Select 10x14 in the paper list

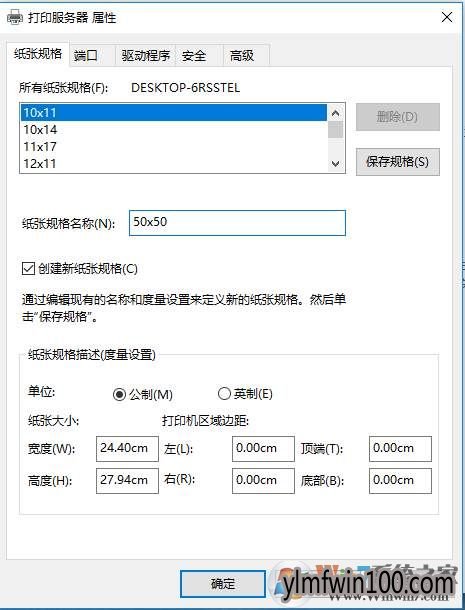[174, 130]
